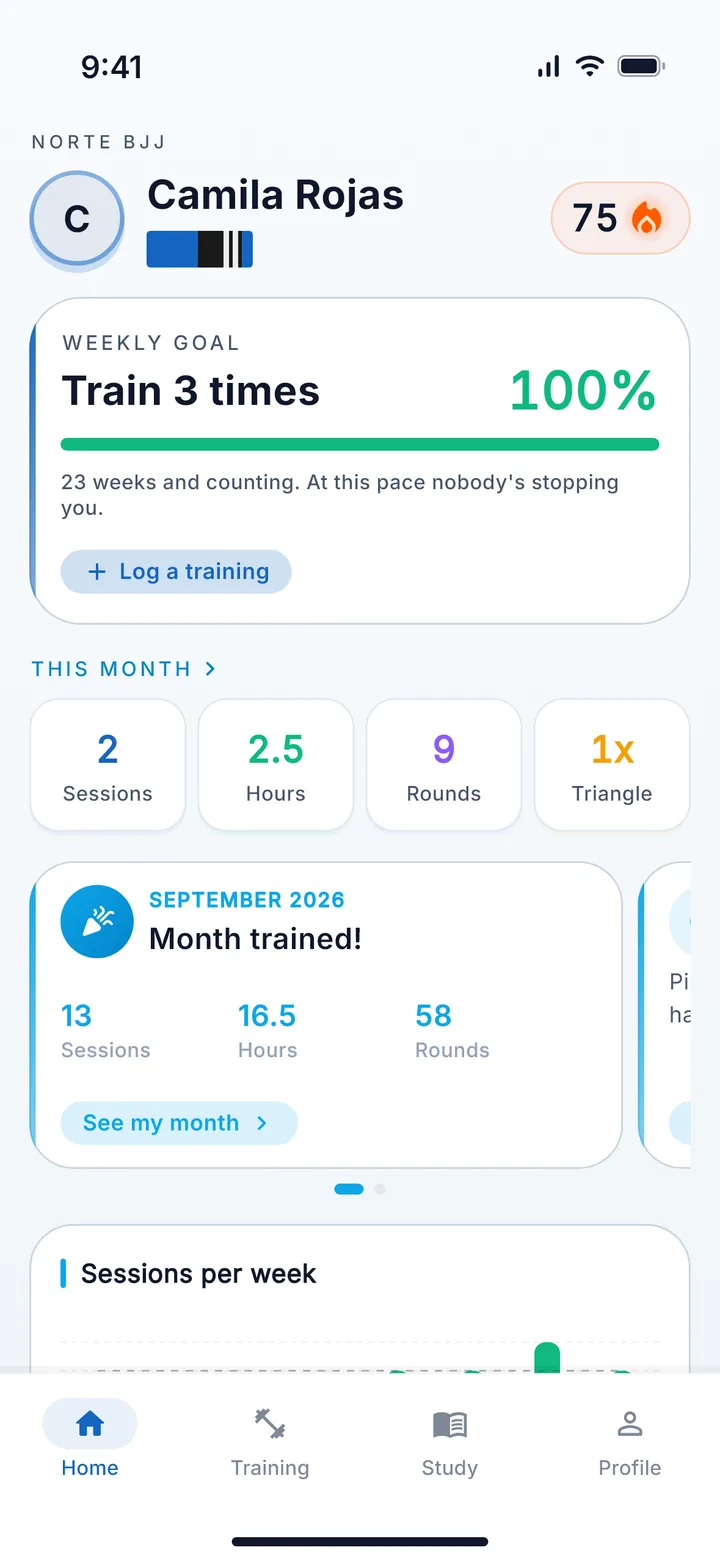Open the Home house icon
Viewport: 720px width, 1561px height.
point(90,1423)
